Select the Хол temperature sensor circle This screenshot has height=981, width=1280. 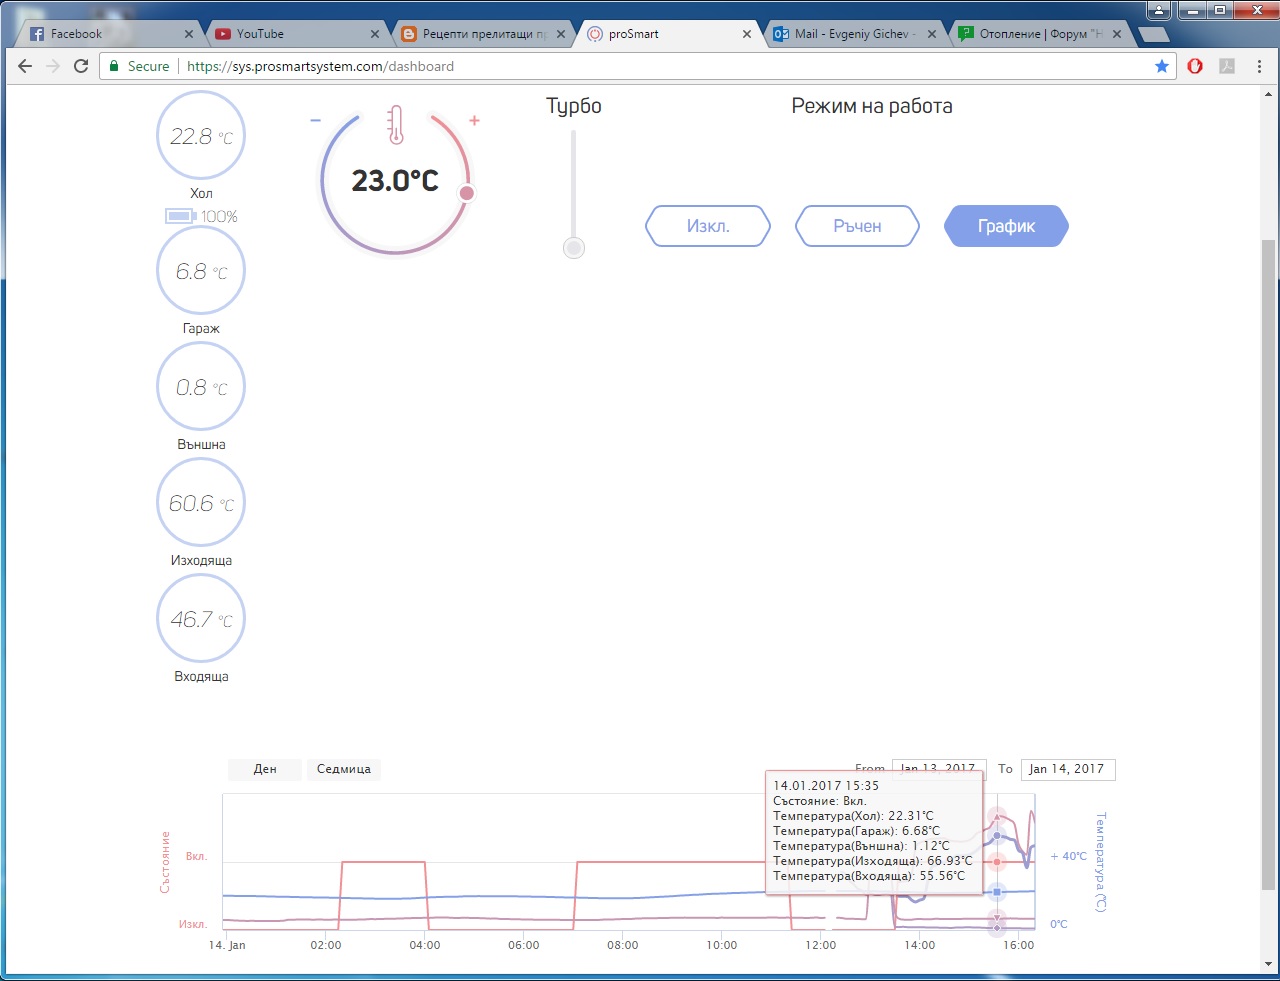(201, 137)
